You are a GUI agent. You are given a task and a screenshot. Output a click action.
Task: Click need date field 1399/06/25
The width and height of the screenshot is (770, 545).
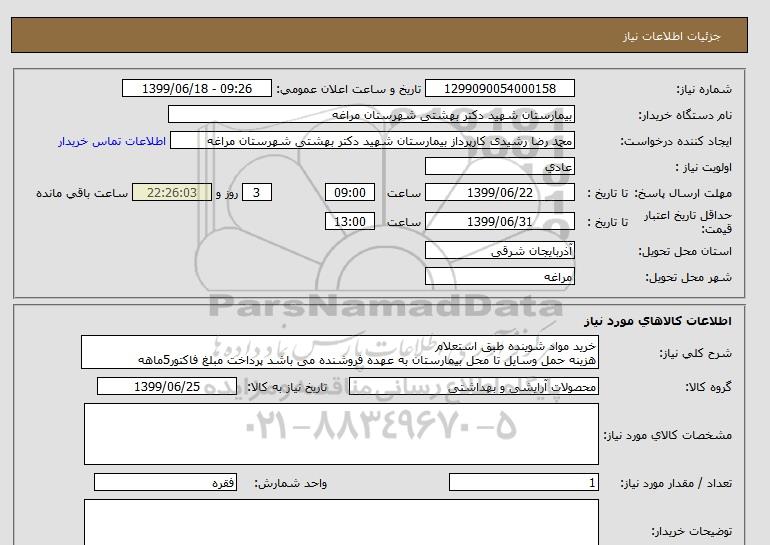pos(167,386)
